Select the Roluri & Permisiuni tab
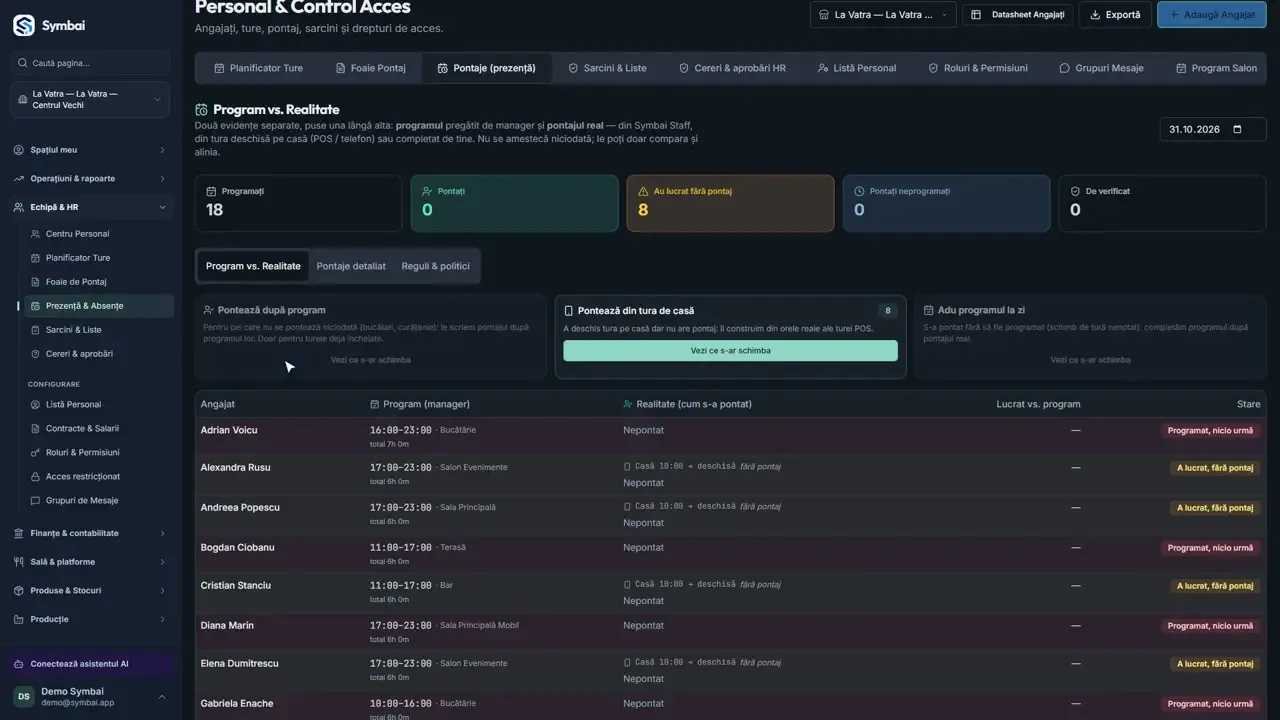Screen dimensions: 1280x720 pyautogui.click(x=977, y=68)
